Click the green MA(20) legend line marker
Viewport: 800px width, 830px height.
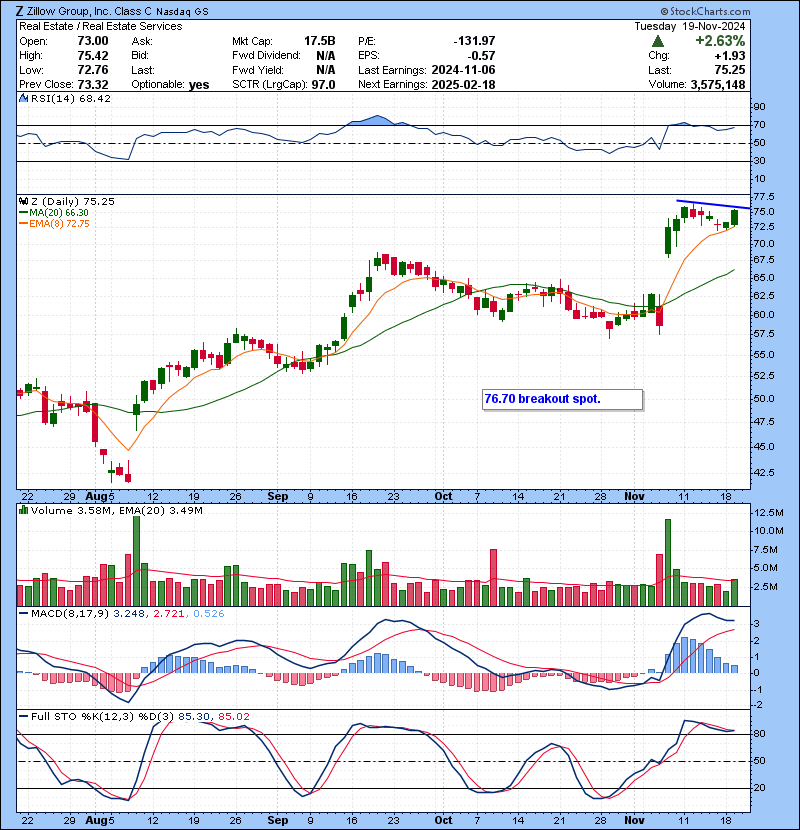point(23,213)
